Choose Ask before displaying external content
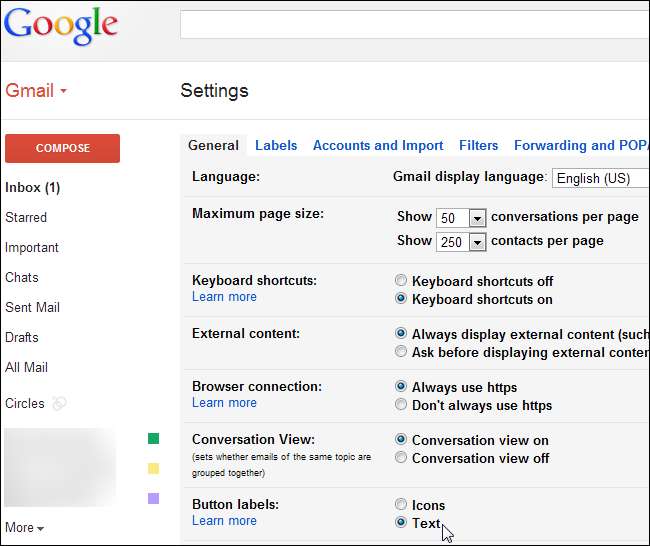 pyautogui.click(x=401, y=352)
